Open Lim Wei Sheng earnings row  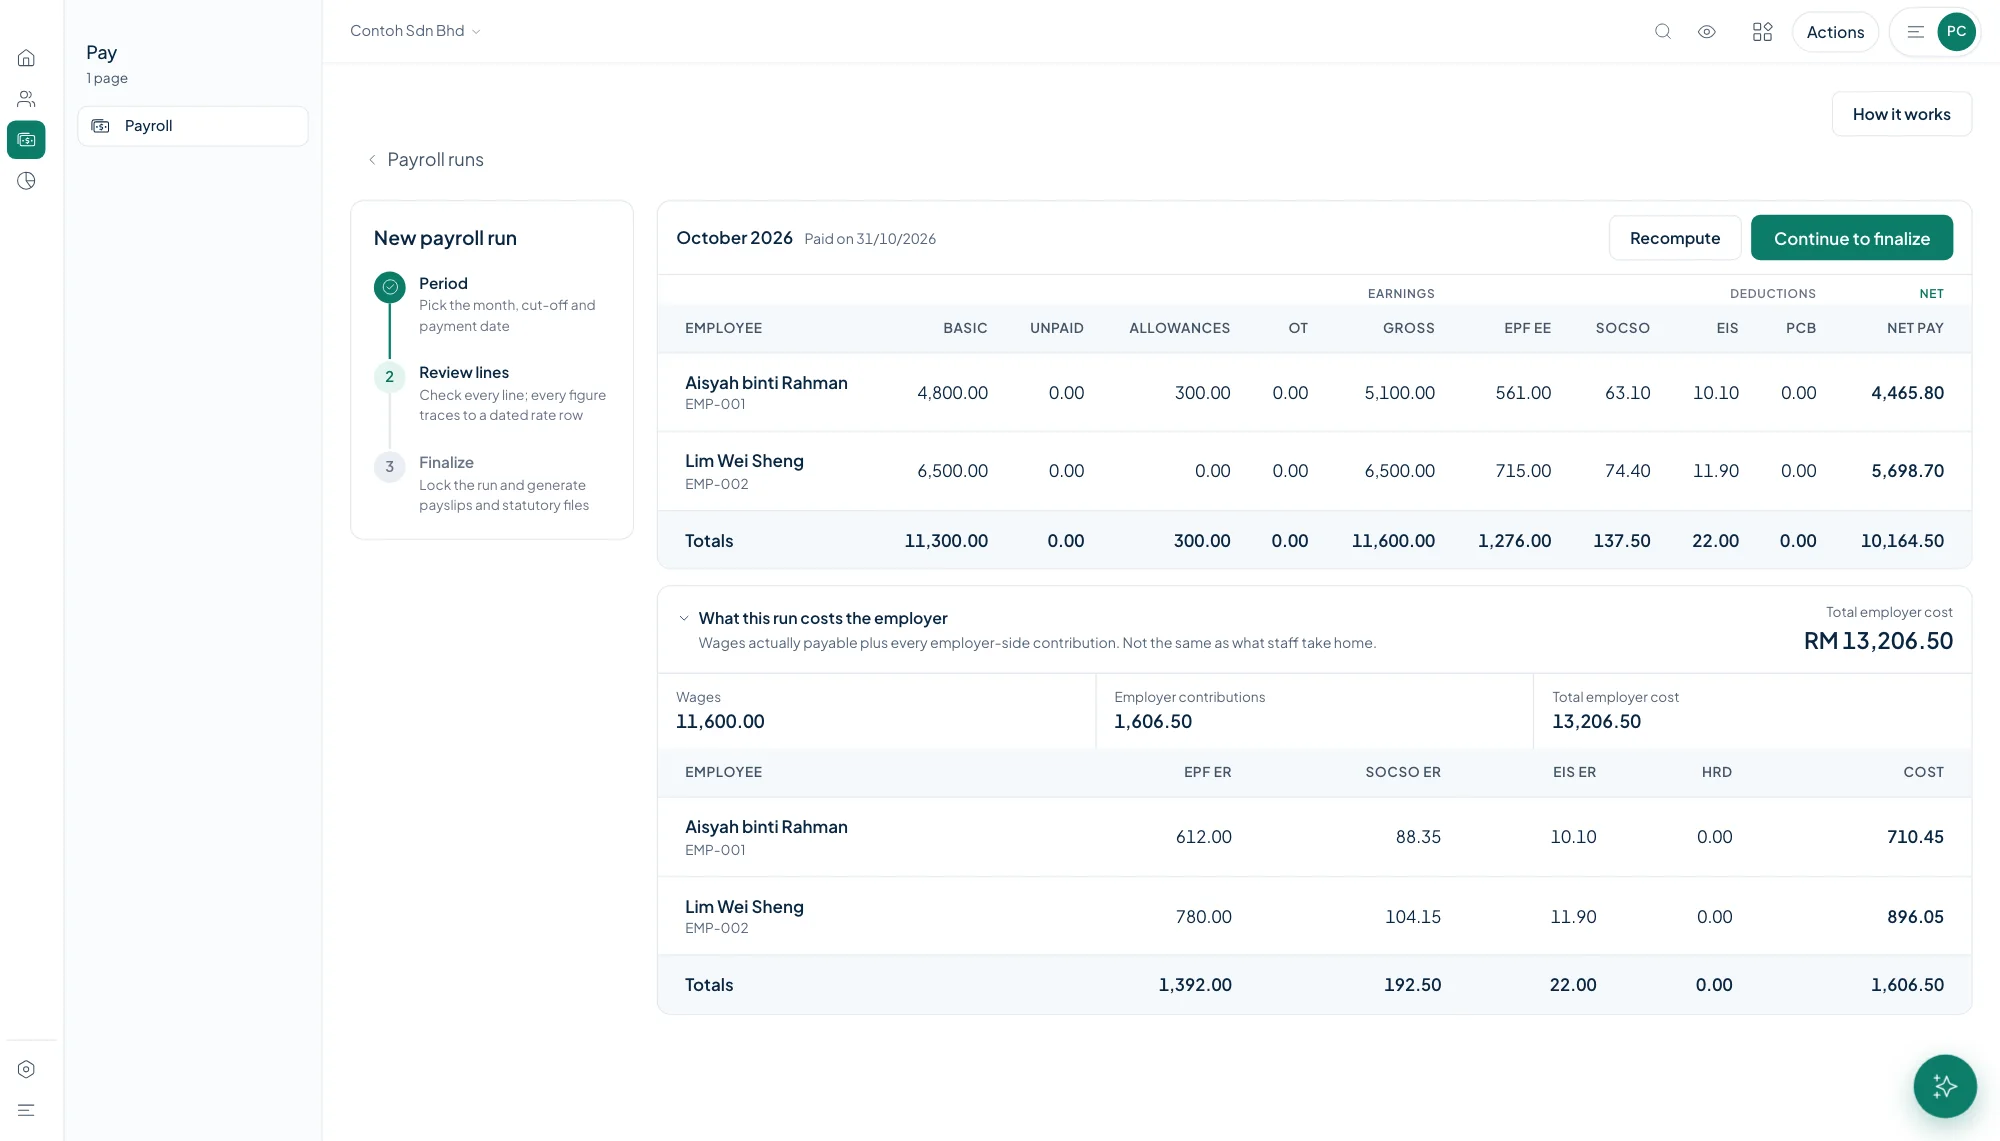(x=1314, y=471)
